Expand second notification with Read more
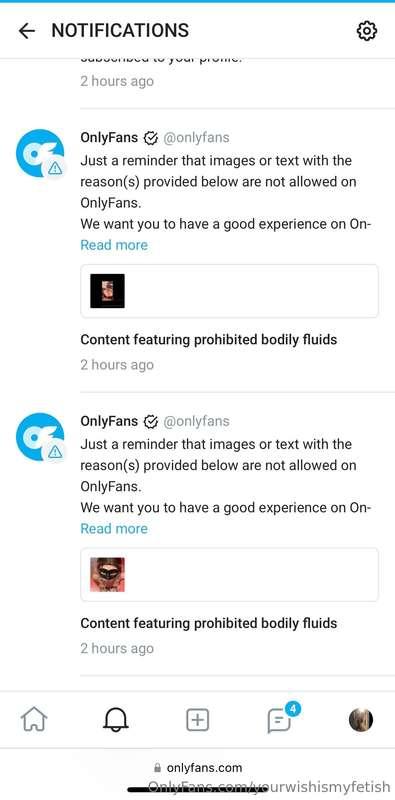Screen dimensions: 395x800 tap(114, 529)
